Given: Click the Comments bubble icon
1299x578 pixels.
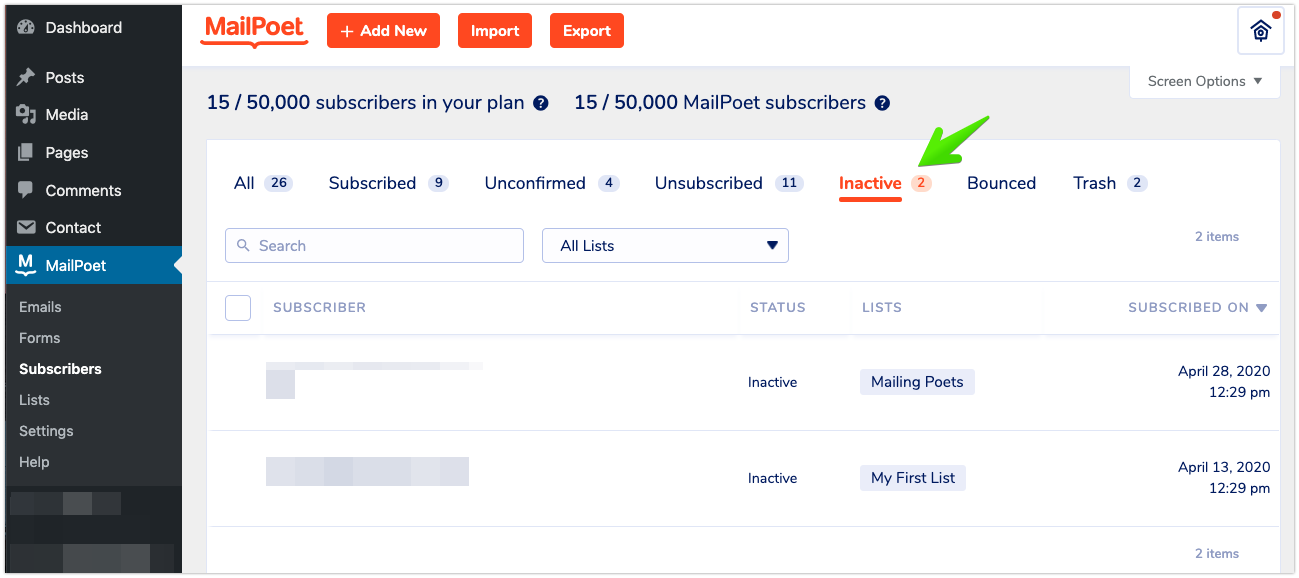Looking at the screenshot, I should (x=26, y=190).
